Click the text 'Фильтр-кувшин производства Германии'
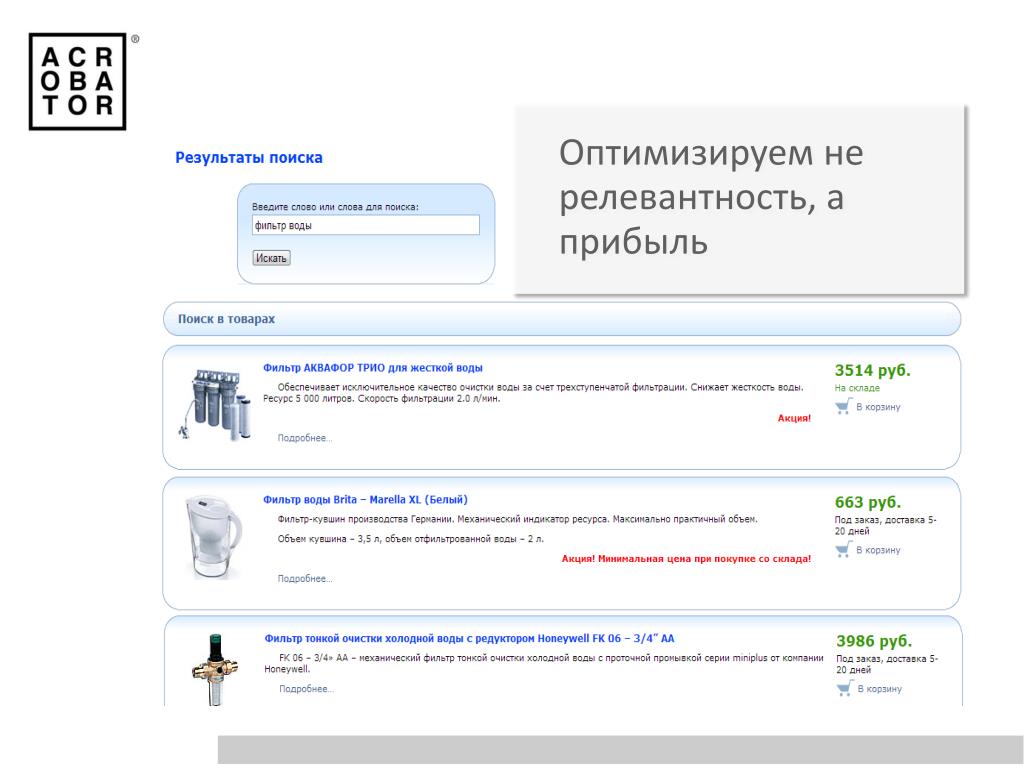Screen dimensions: 1024x768 364,519
